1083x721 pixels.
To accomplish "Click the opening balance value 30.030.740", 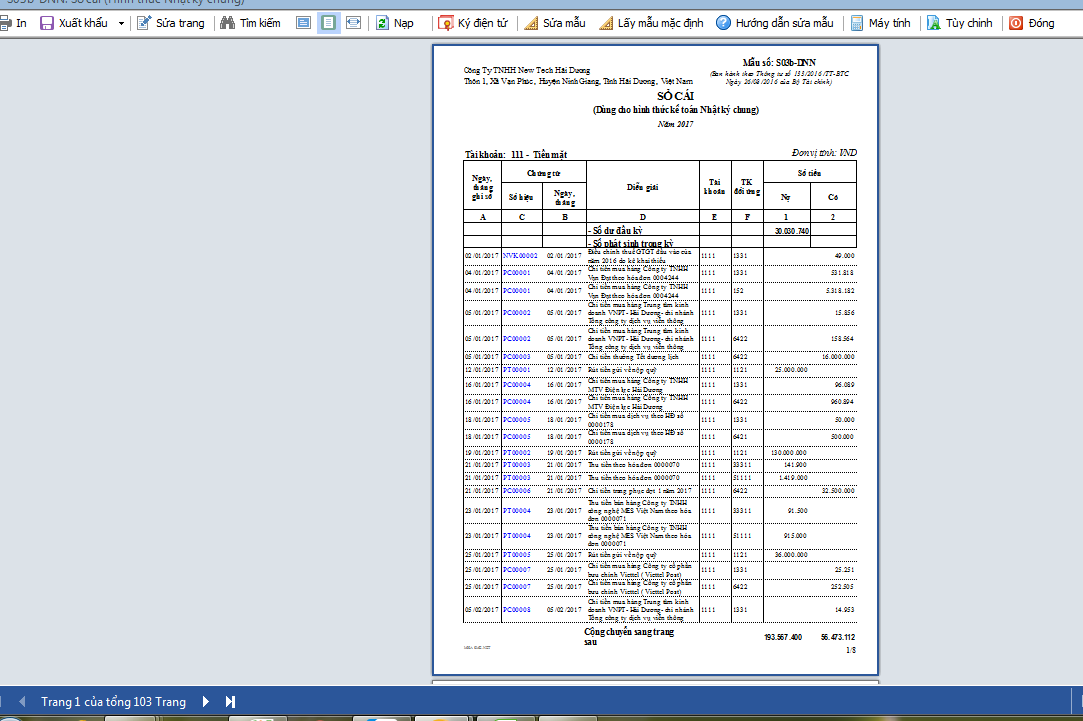I will click(792, 231).
